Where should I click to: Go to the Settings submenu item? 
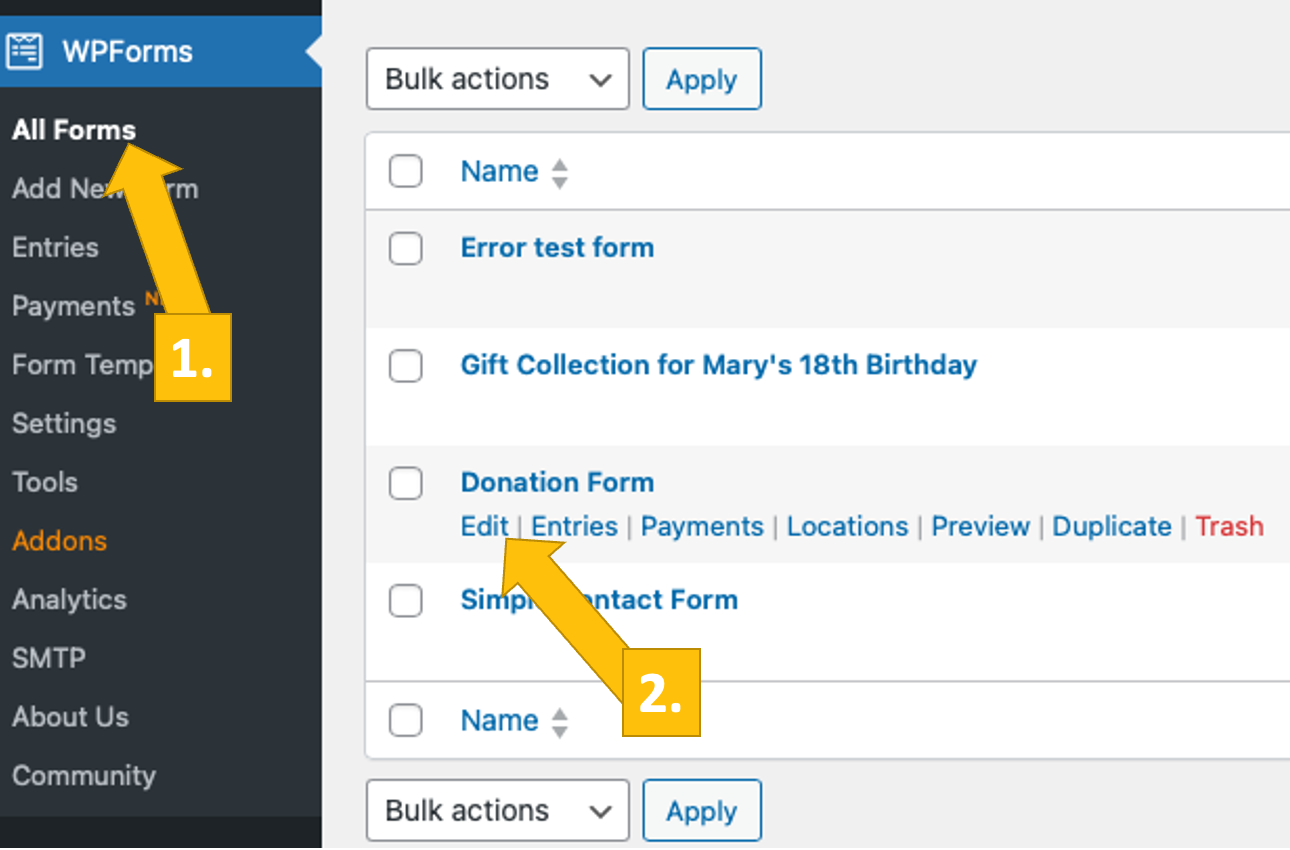[x=64, y=424]
